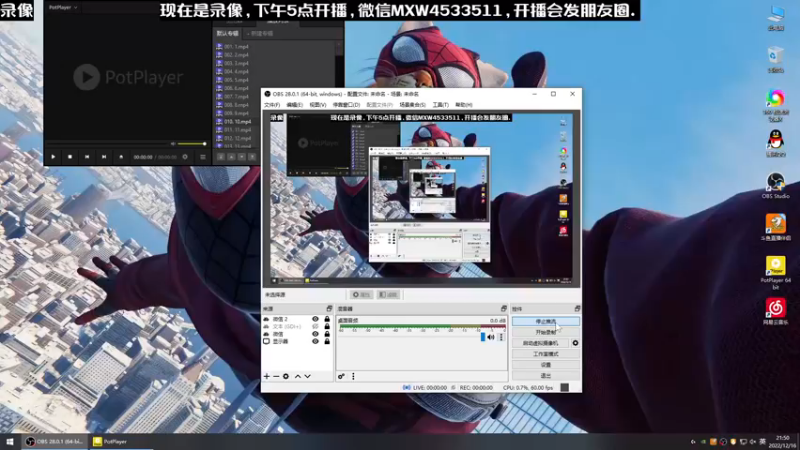The width and height of the screenshot is (800, 450).
Task: Open the OBS File menu (文件)
Action: (x=272, y=105)
